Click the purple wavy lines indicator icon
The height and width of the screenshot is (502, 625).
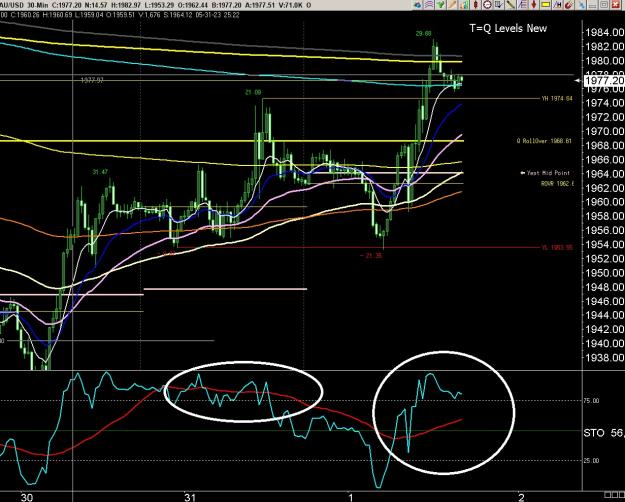[x=429, y=5]
